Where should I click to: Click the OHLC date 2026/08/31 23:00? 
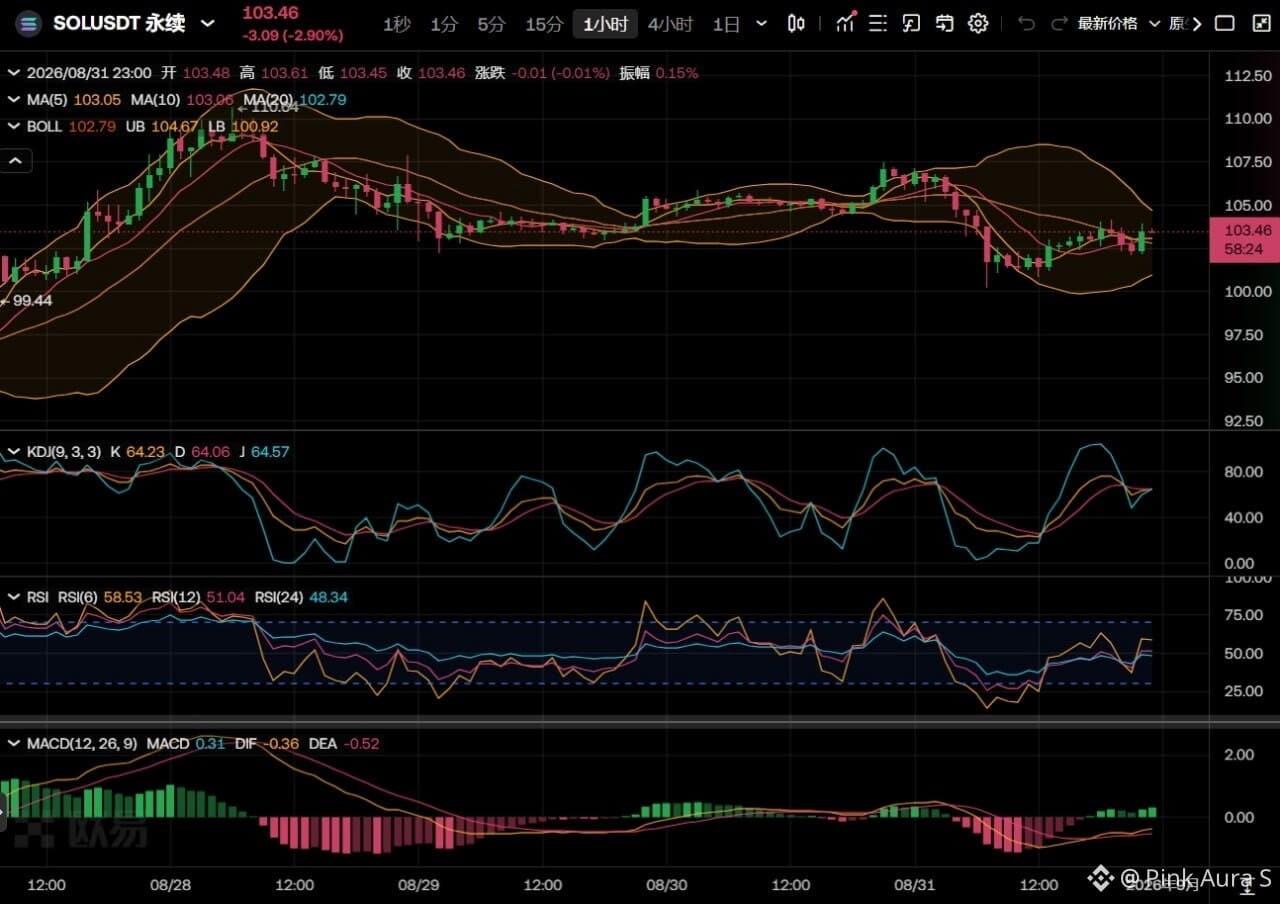89,73
